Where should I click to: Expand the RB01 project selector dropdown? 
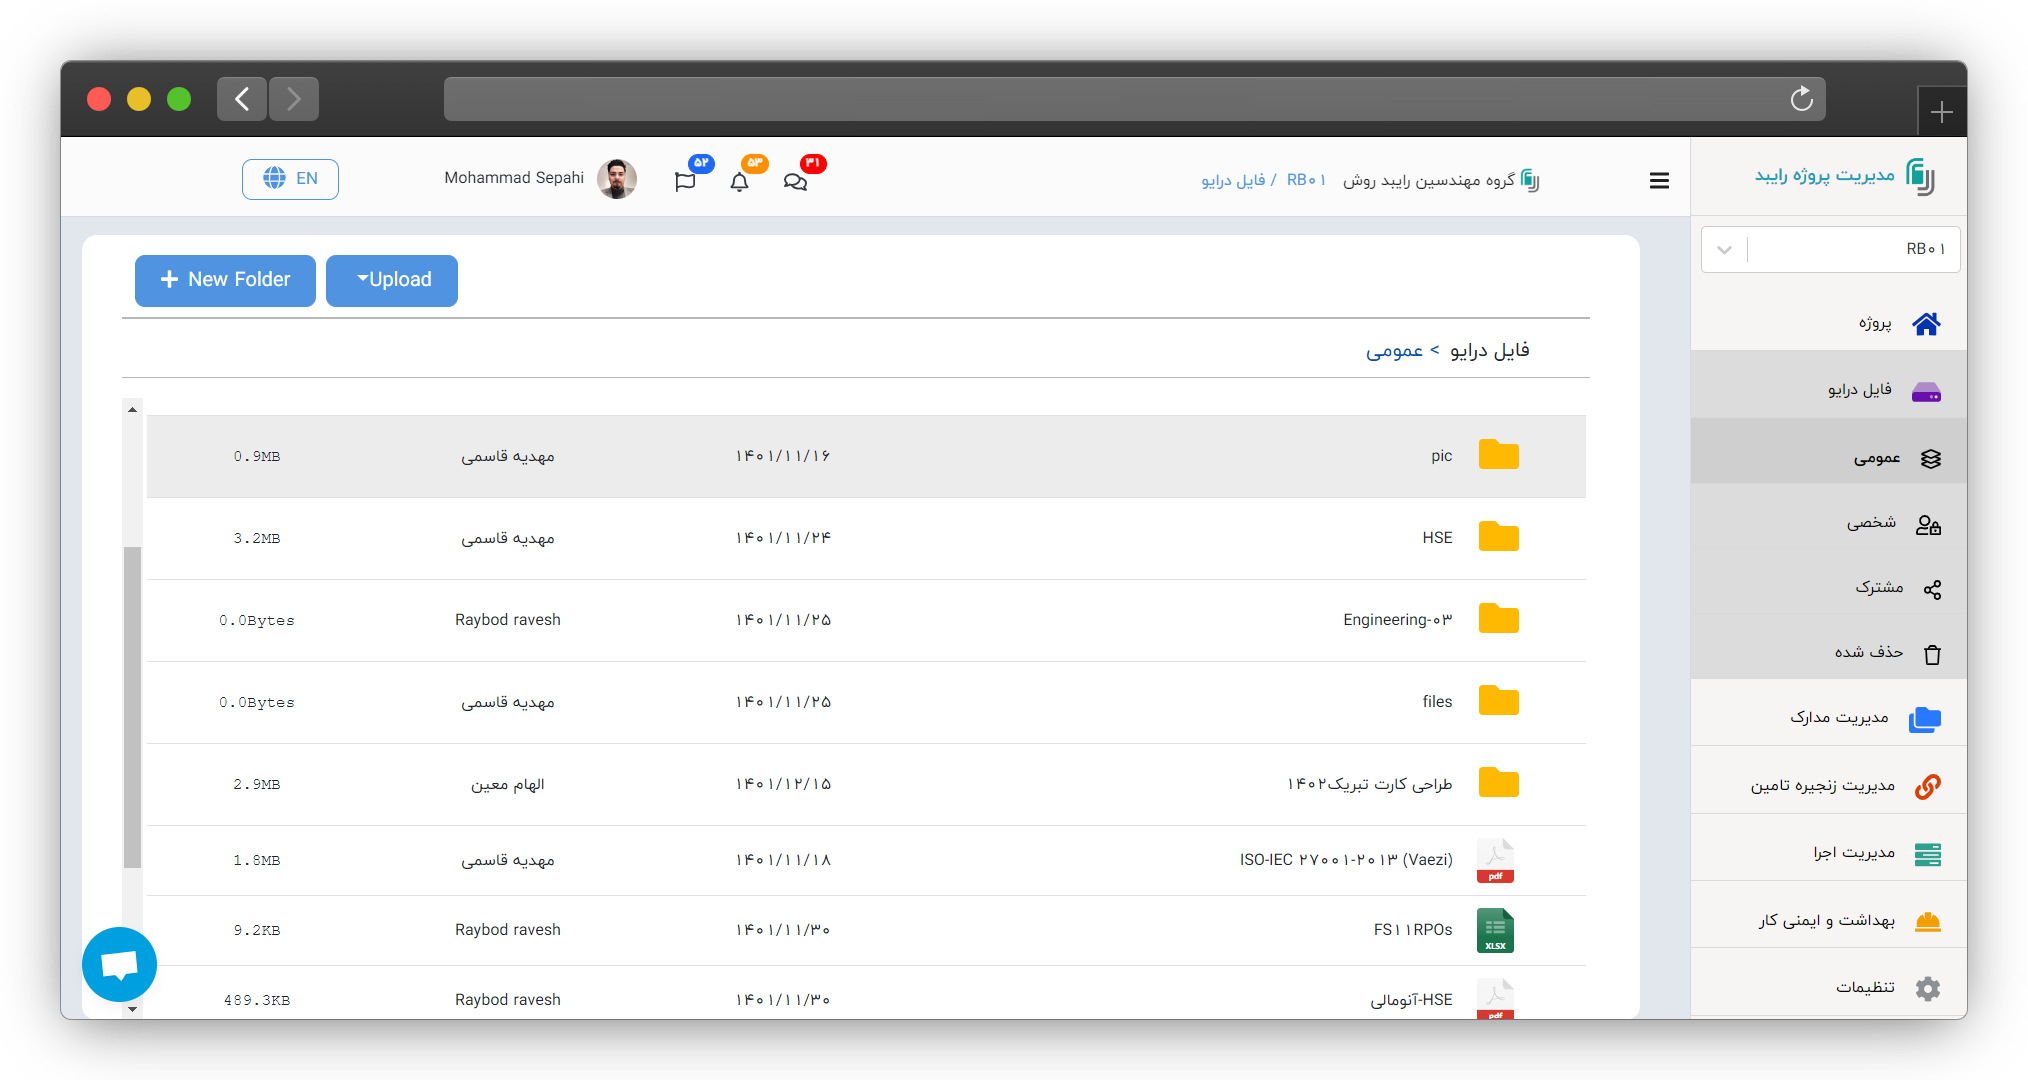[1724, 250]
